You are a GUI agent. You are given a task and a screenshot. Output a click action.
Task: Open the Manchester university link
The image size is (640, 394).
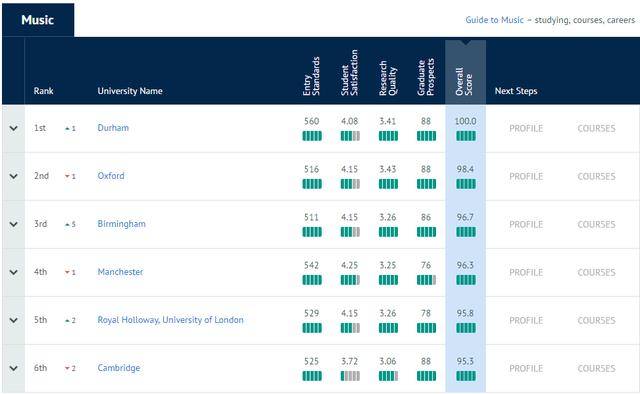[120, 272]
